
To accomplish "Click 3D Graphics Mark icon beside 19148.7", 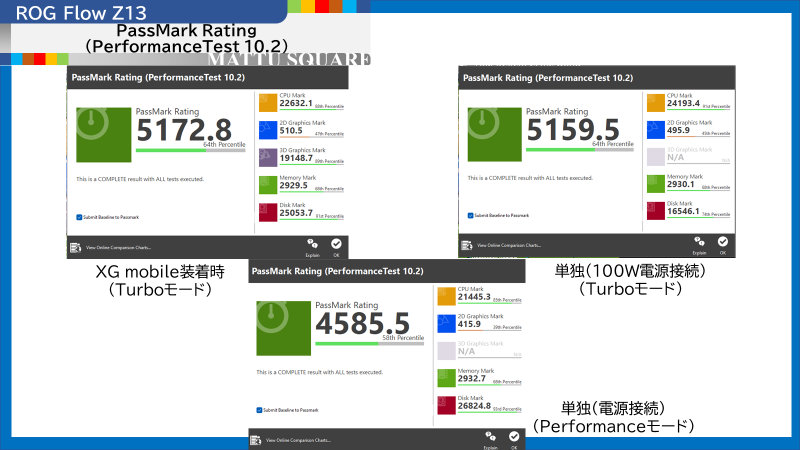I will click(268, 158).
